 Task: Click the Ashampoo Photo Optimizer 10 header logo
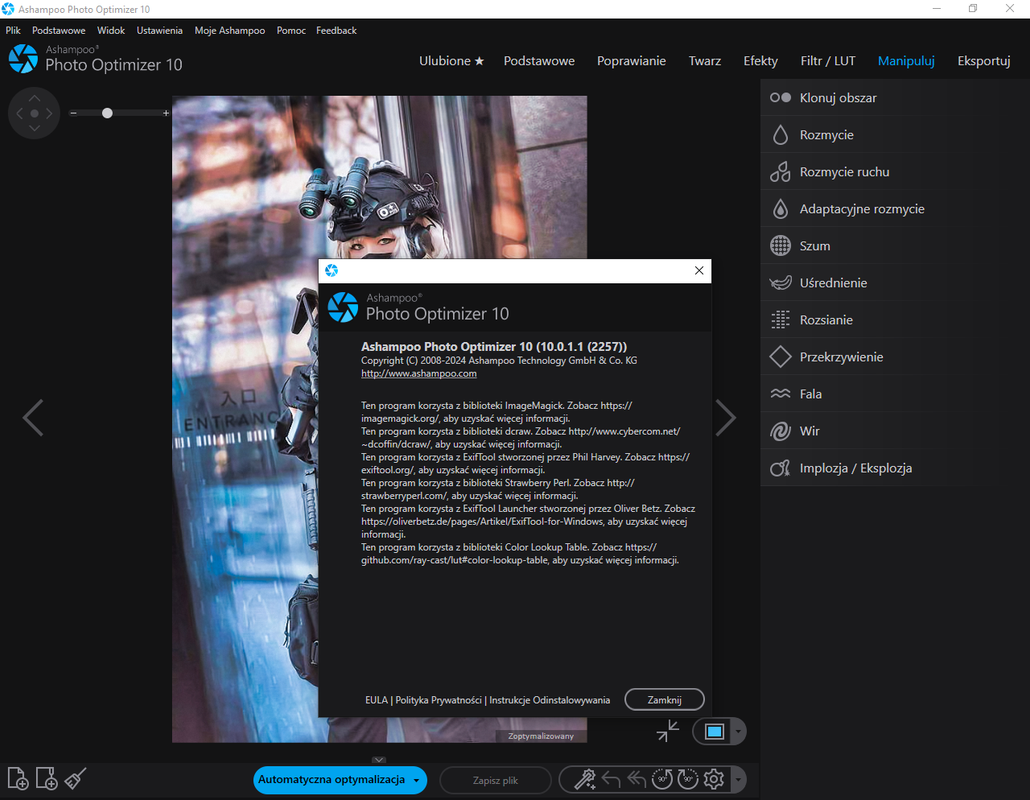[96, 58]
